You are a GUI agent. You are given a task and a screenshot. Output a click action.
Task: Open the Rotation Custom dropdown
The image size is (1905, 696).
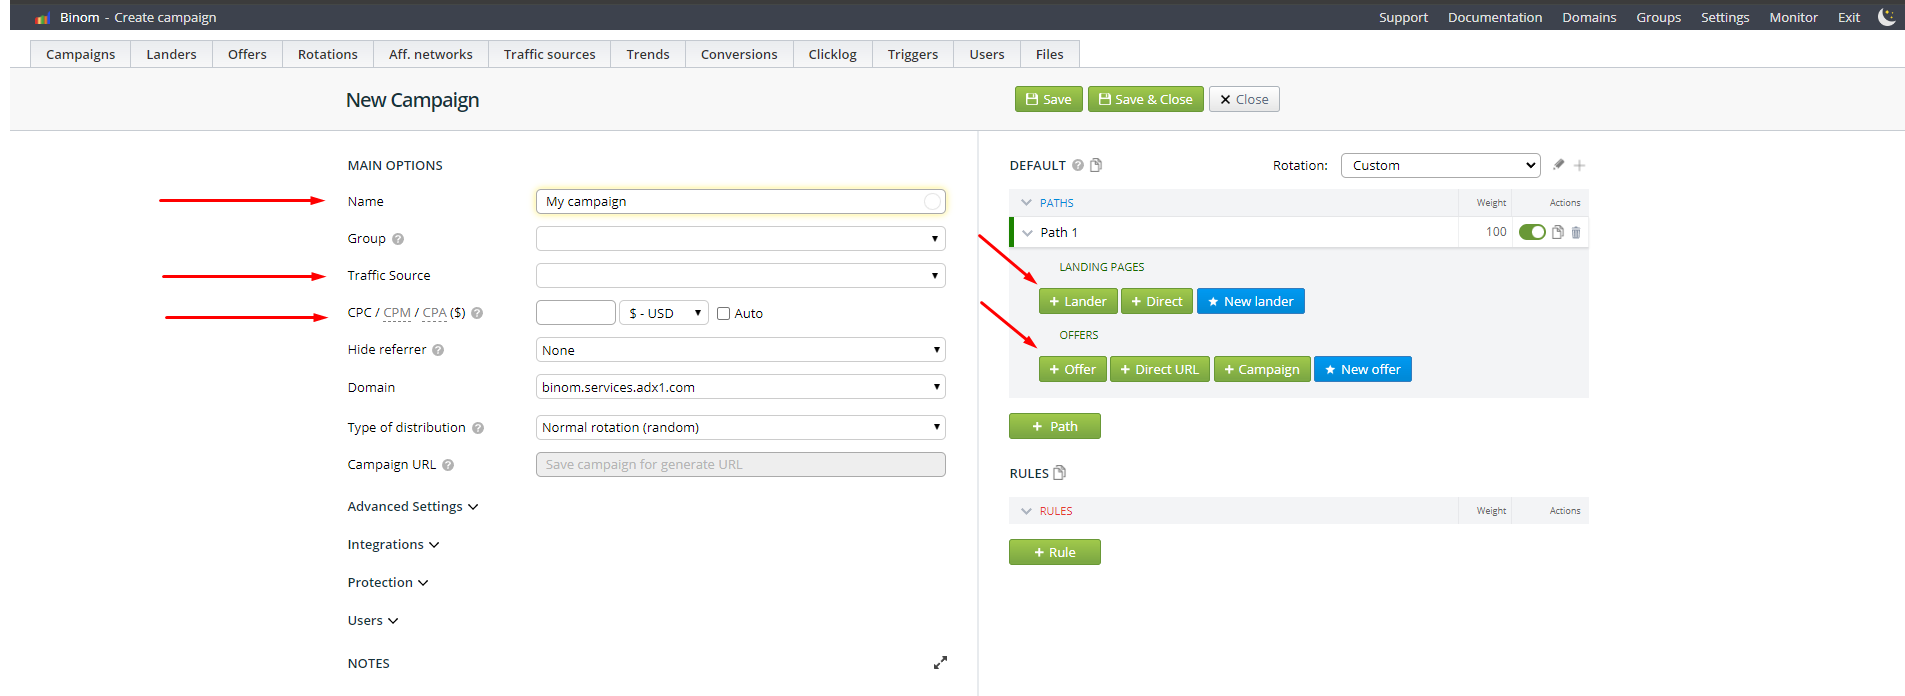(x=1441, y=165)
